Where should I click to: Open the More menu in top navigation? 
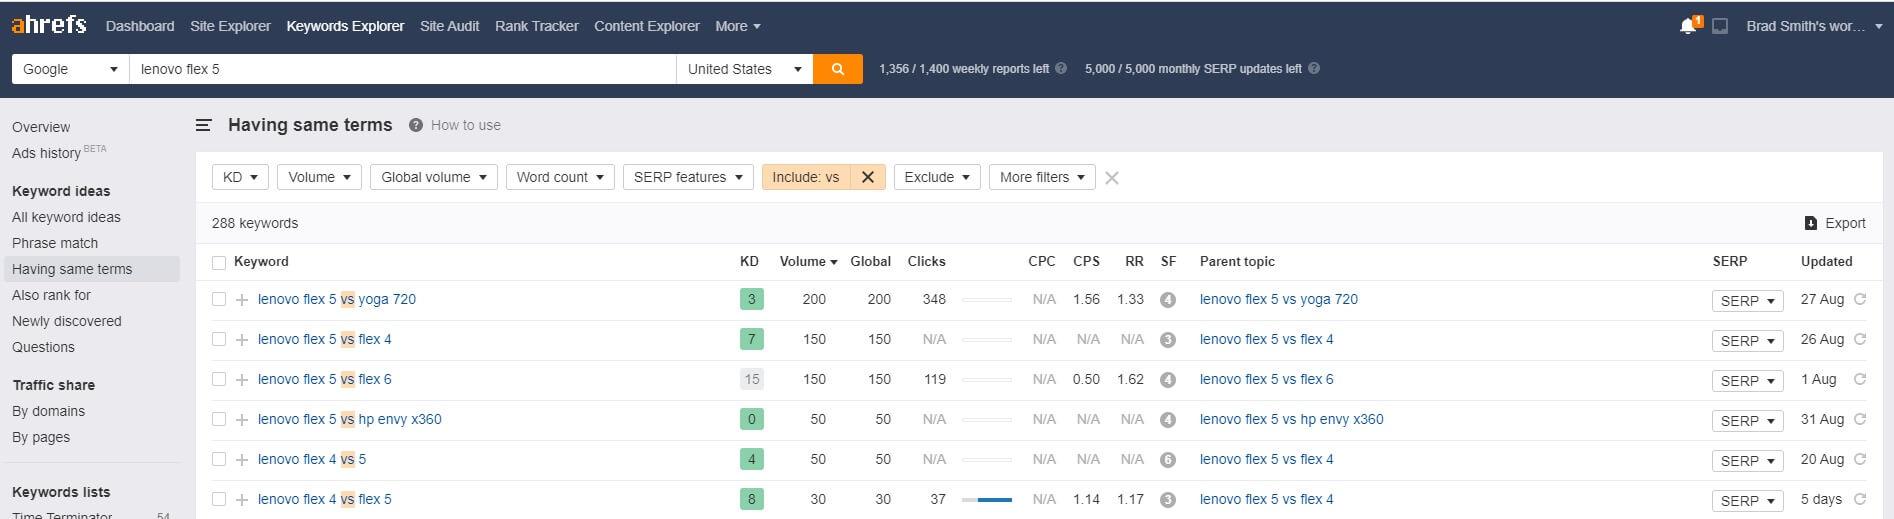[x=738, y=26]
